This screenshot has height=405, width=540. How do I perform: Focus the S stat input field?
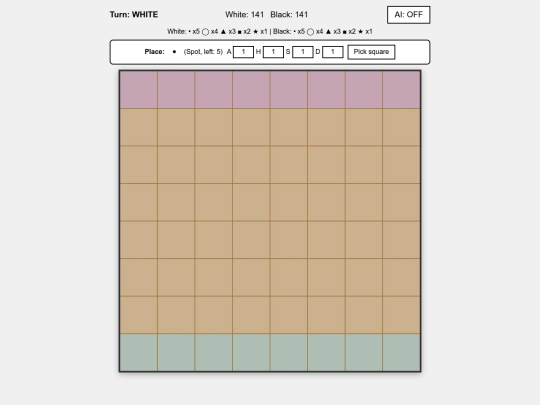[x=303, y=52]
